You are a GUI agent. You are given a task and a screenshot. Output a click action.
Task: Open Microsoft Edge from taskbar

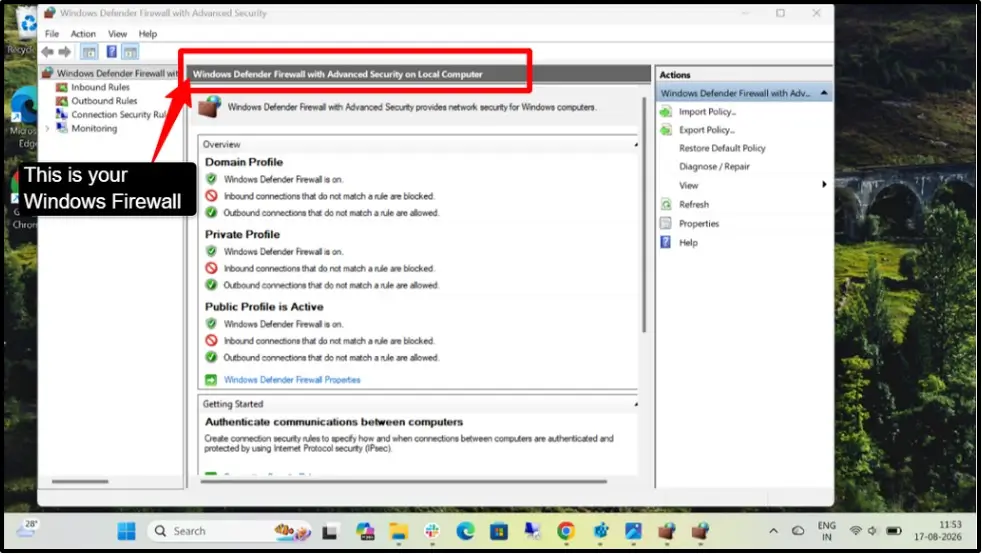pos(465,531)
